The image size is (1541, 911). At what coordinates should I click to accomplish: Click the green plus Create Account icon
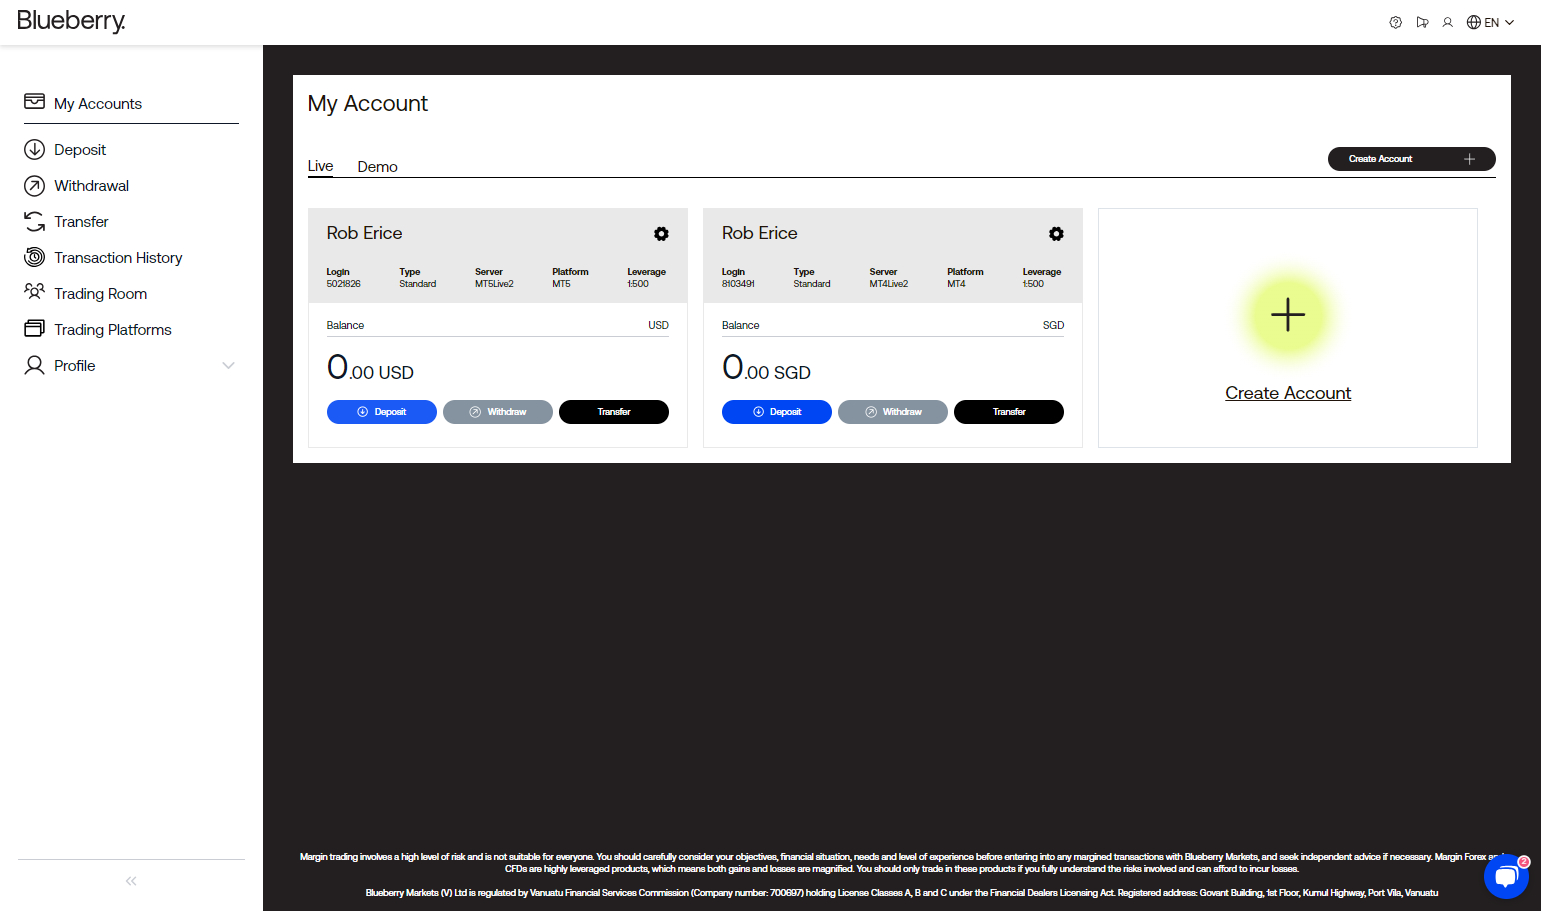click(1288, 315)
